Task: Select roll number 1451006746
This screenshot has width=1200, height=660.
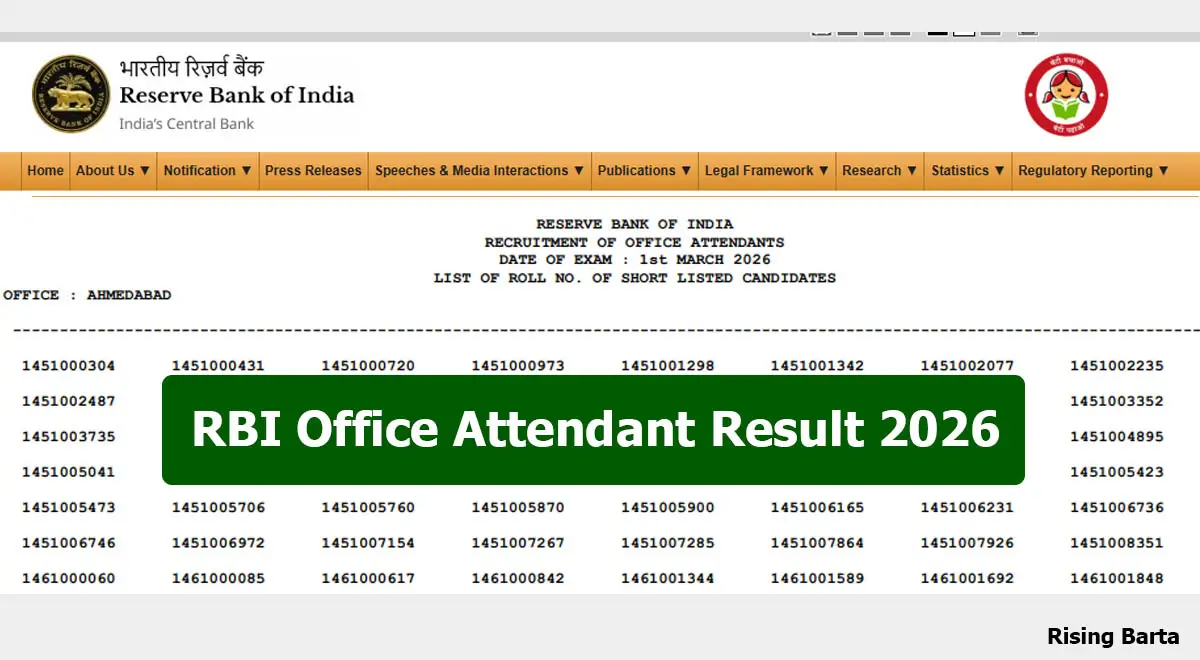Action: pyautogui.click(x=68, y=543)
